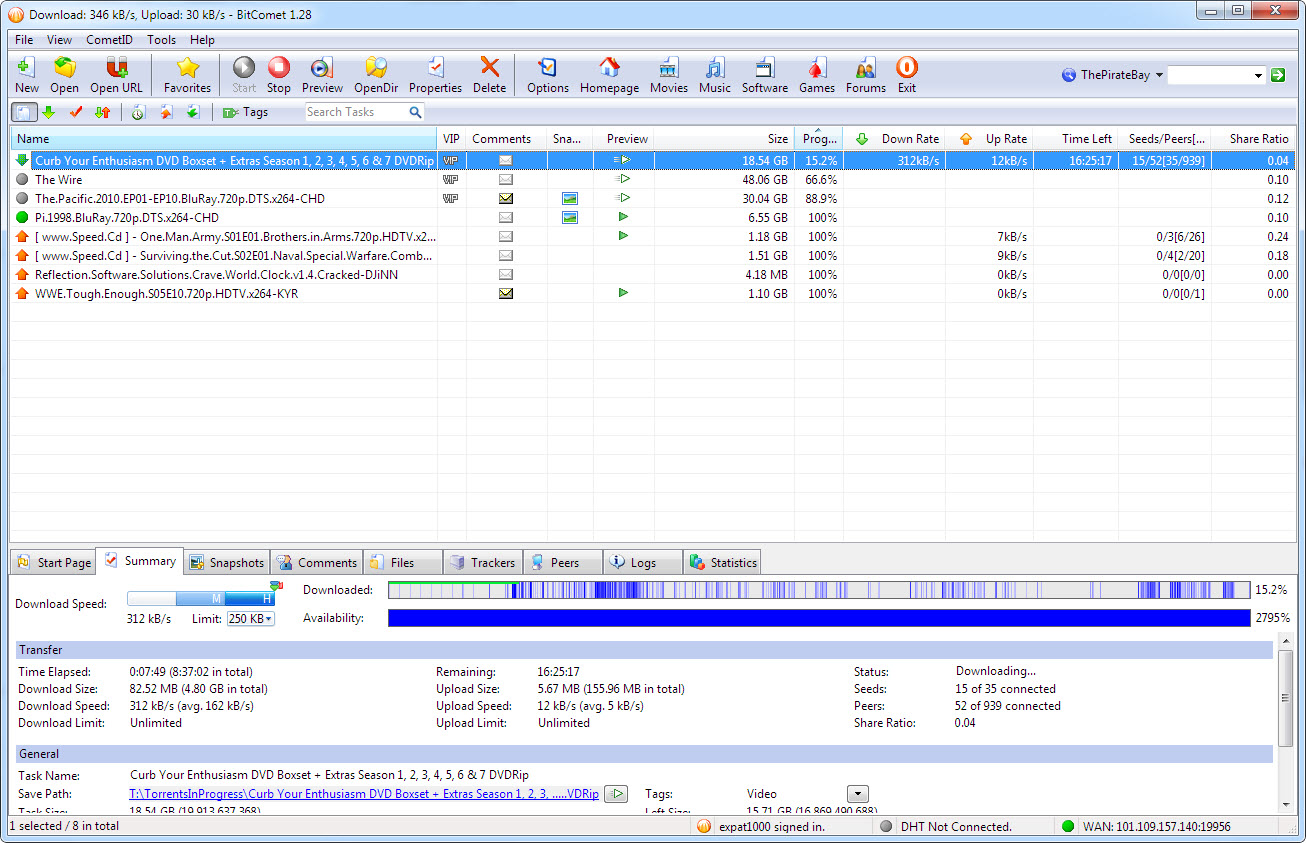Expand the search text combo box arrow
1306x843 pixels.
coord(1259,75)
